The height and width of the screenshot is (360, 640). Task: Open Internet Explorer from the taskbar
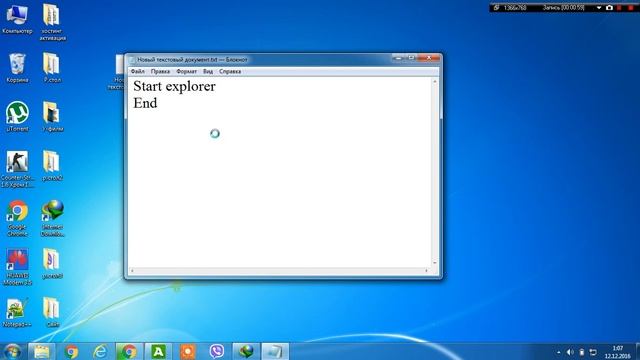point(100,351)
